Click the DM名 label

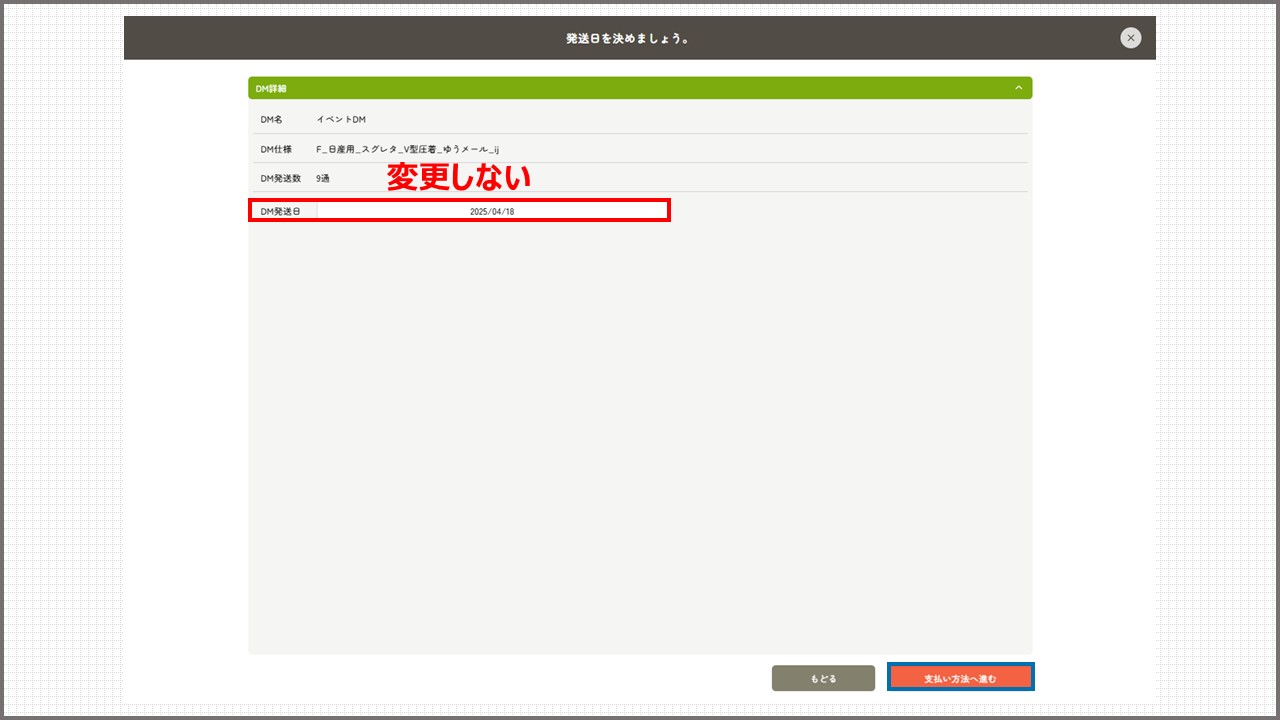[271, 119]
